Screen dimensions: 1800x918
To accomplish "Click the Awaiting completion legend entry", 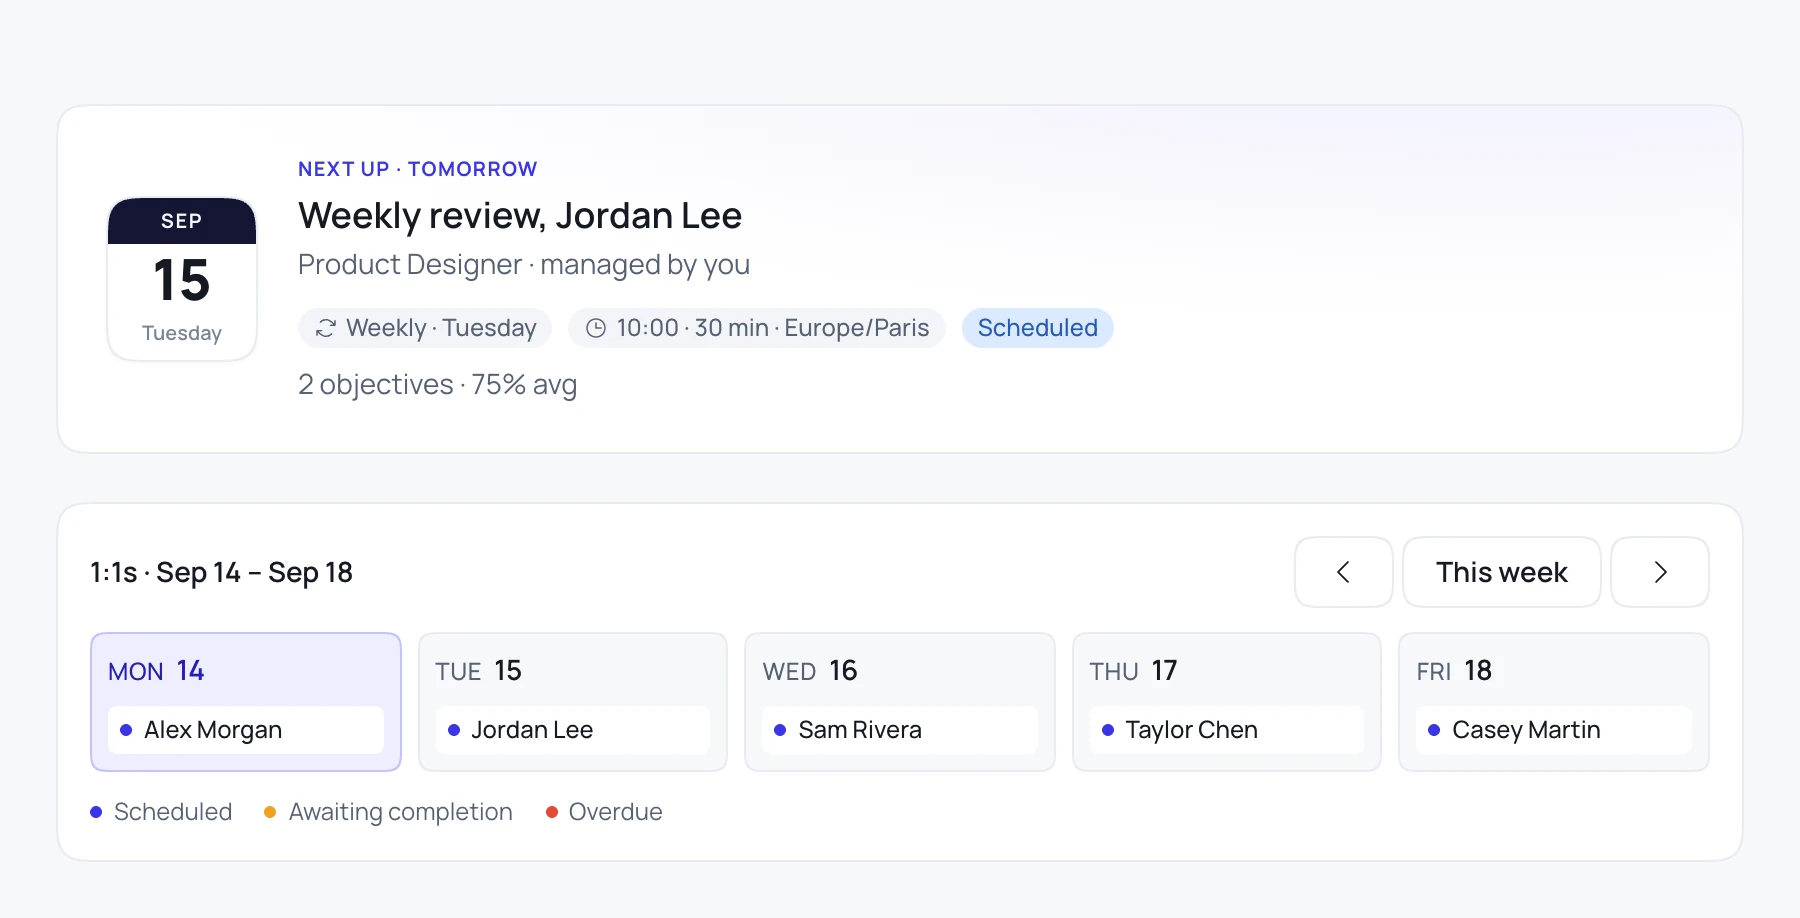I will (389, 812).
